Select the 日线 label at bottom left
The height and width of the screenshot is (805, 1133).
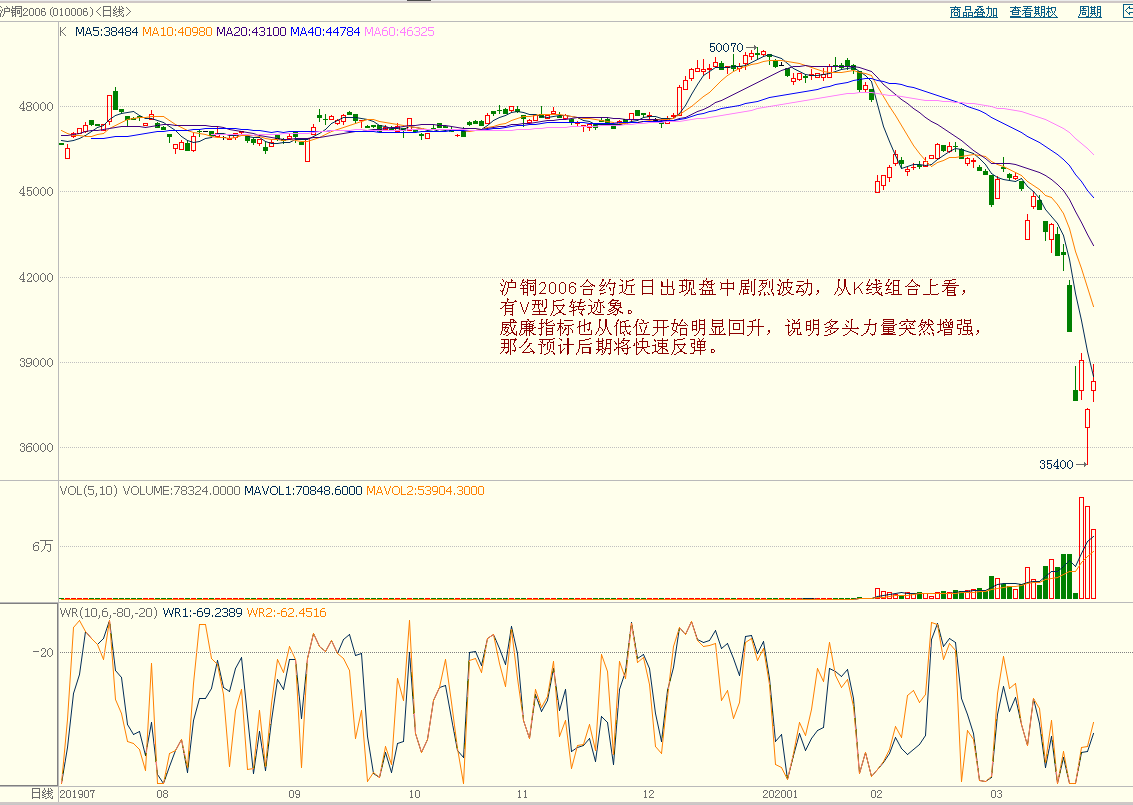[x=41, y=793]
